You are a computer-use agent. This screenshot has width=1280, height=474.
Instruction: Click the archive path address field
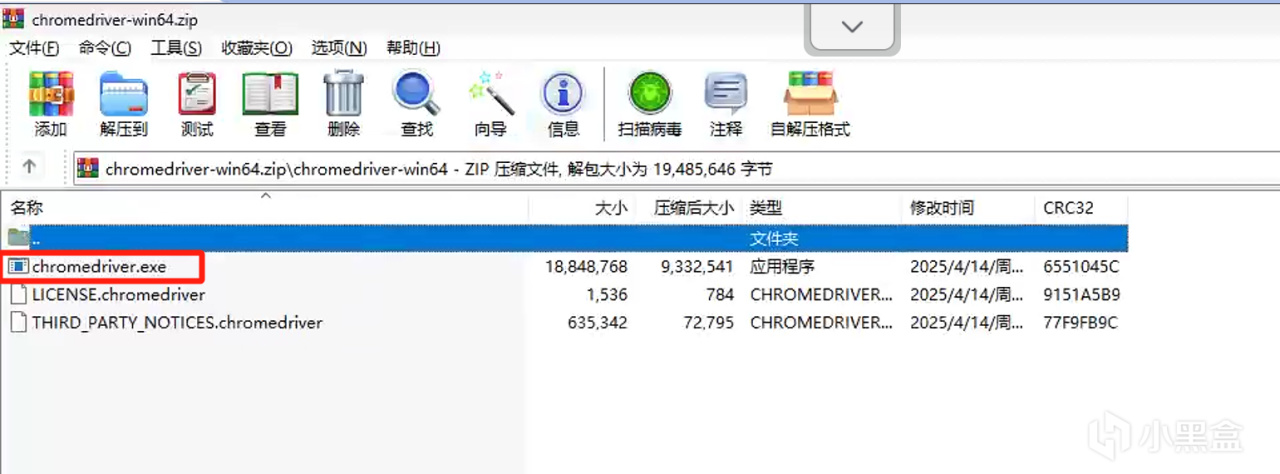(676, 168)
